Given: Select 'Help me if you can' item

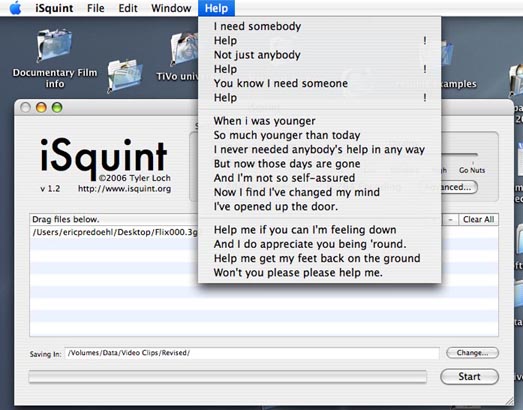Looking at the screenshot, I should pyautogui.click(x=320, y=230).
